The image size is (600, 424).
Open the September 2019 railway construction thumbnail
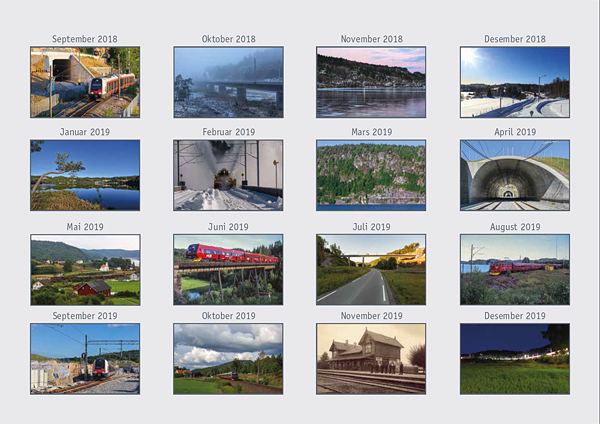85,359
